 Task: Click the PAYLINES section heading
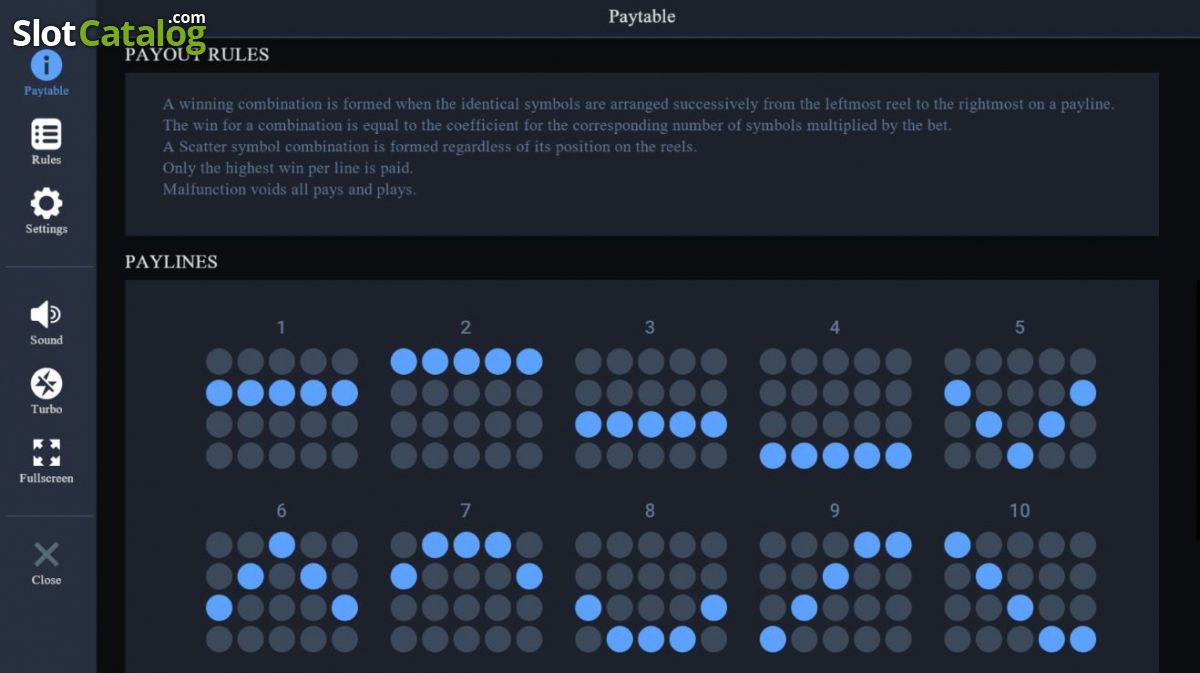(171, 262)
